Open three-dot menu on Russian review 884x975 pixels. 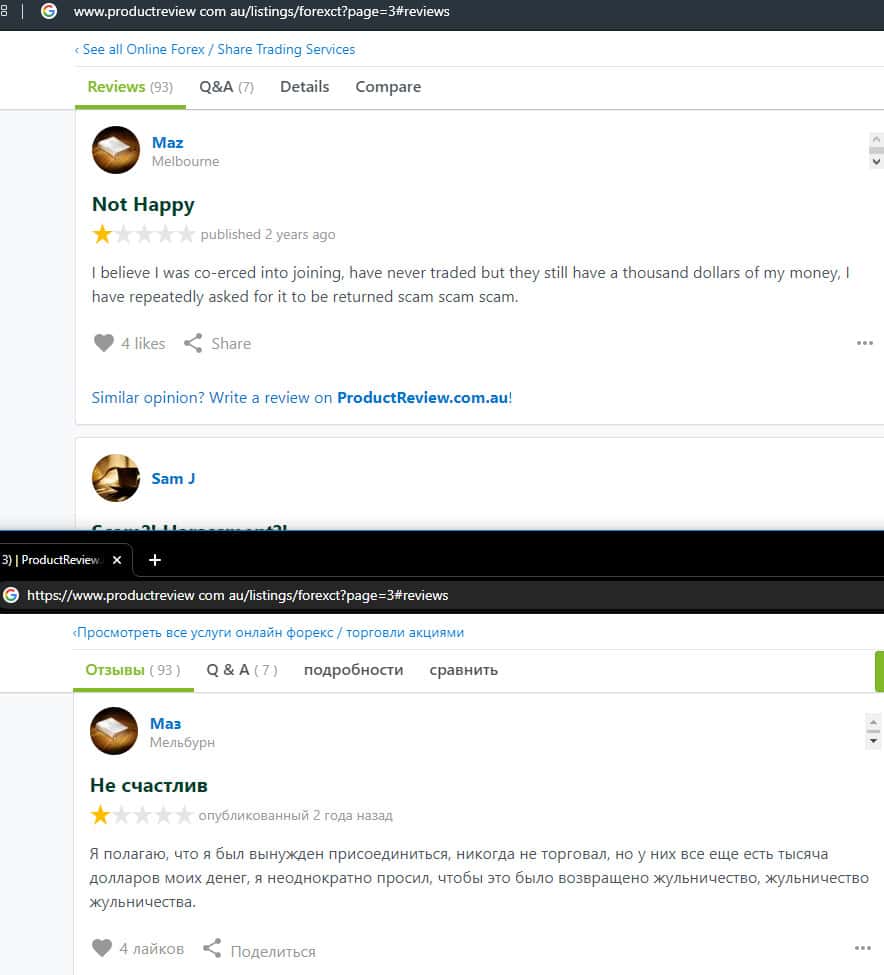pyautogui.click(x=863, y=948)
